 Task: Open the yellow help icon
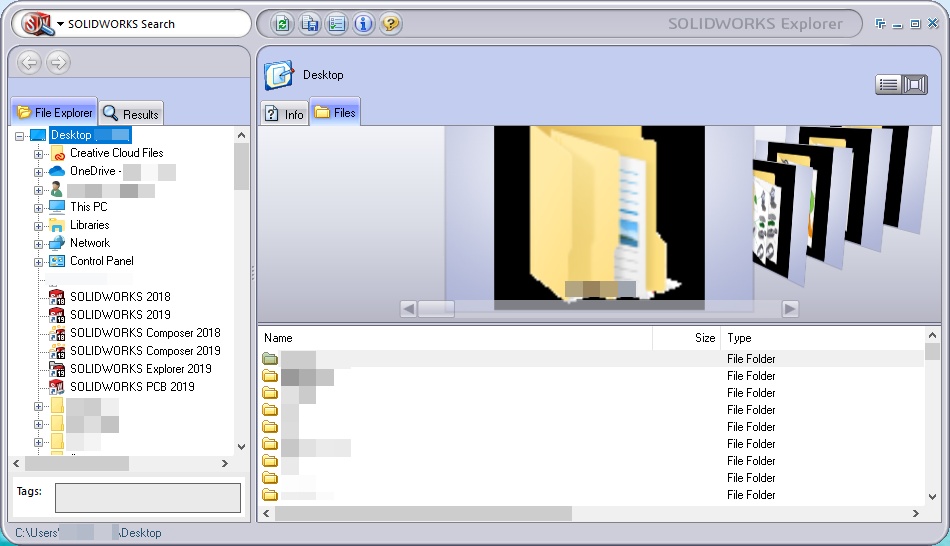[x=391, y=24]
